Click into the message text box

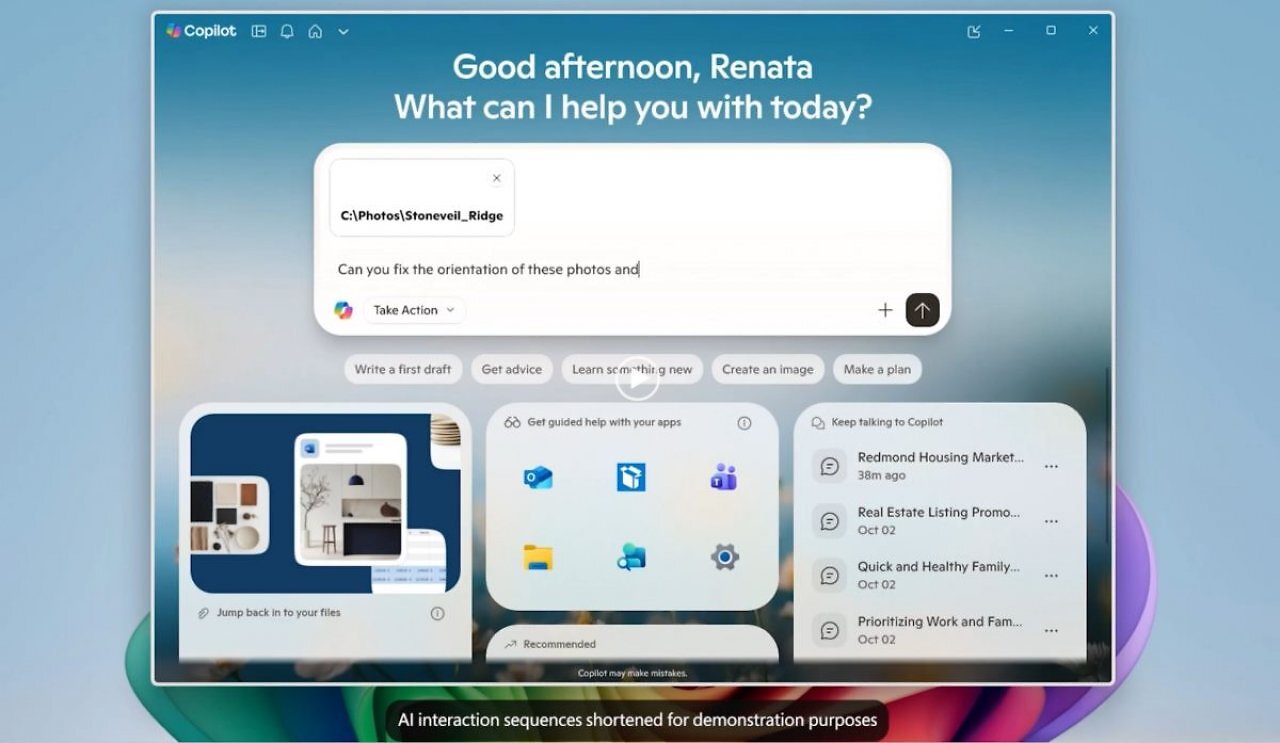coord(632,269)
